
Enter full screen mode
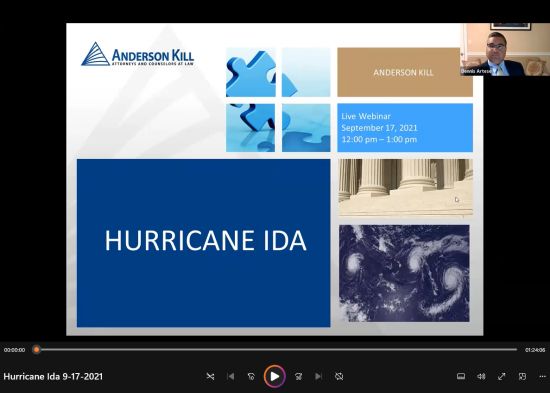coord(502,377)
